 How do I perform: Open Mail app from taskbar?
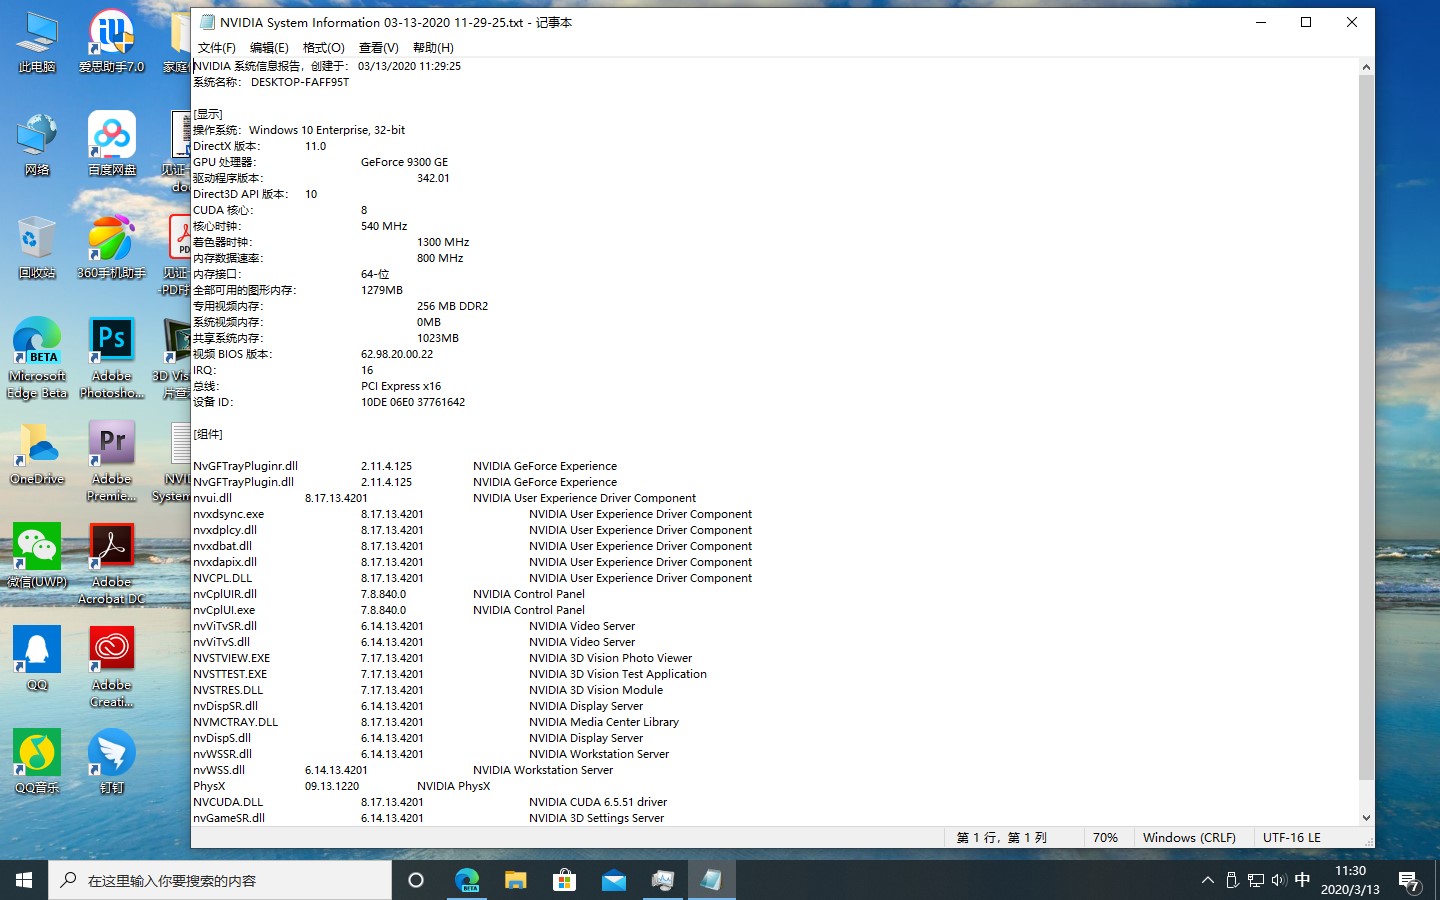tap(613, 880)
